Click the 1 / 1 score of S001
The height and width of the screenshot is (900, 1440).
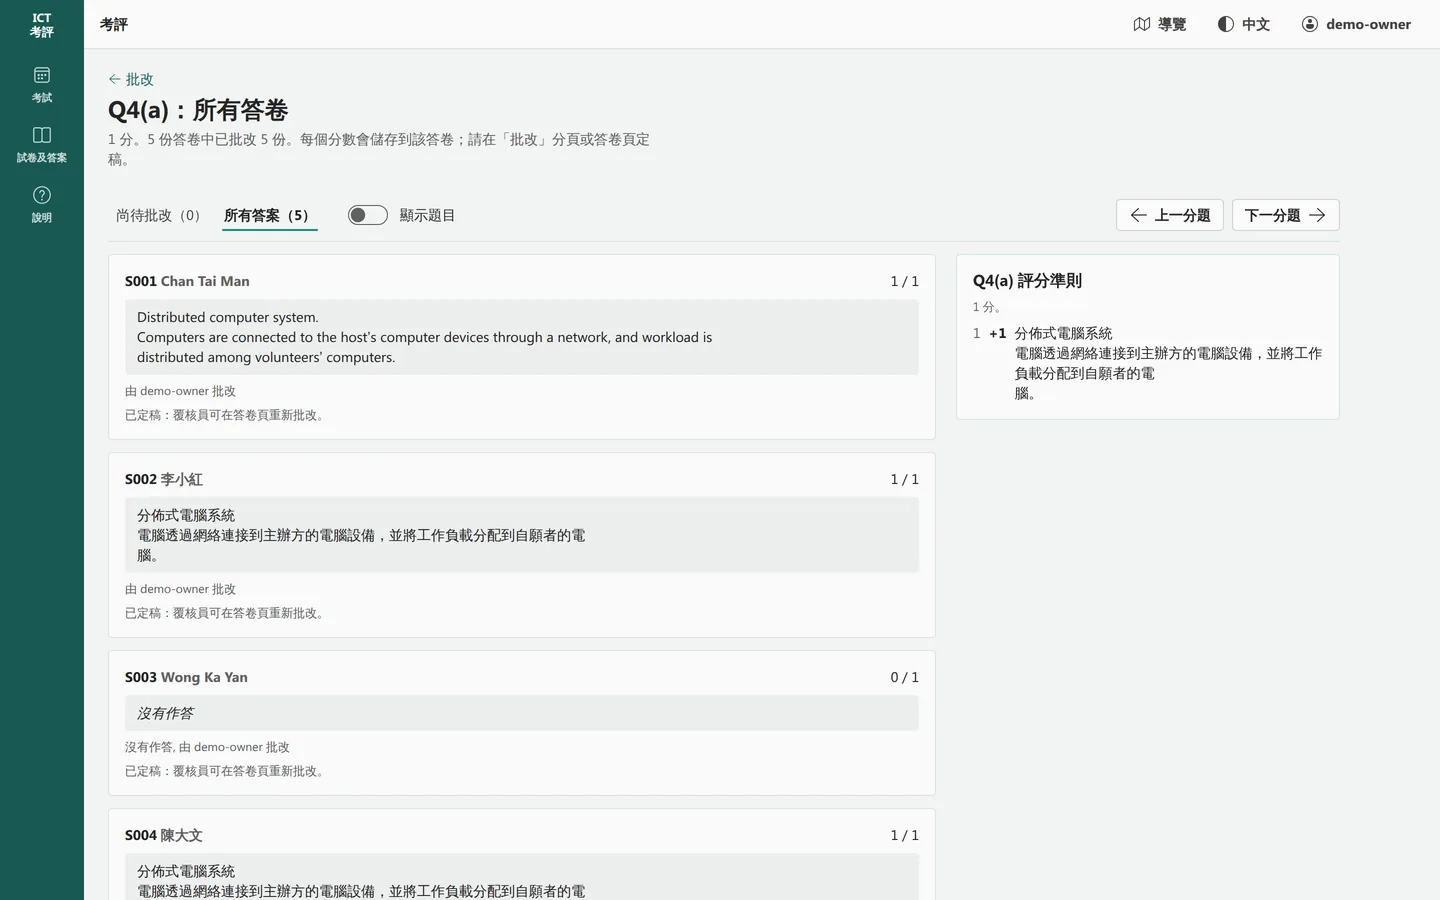(x=905, y=281)
